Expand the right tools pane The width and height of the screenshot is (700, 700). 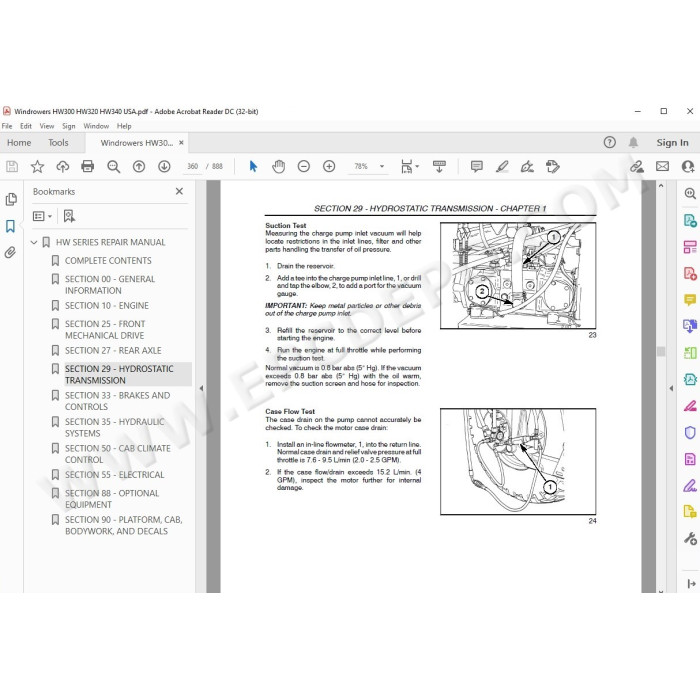[692, 583]
